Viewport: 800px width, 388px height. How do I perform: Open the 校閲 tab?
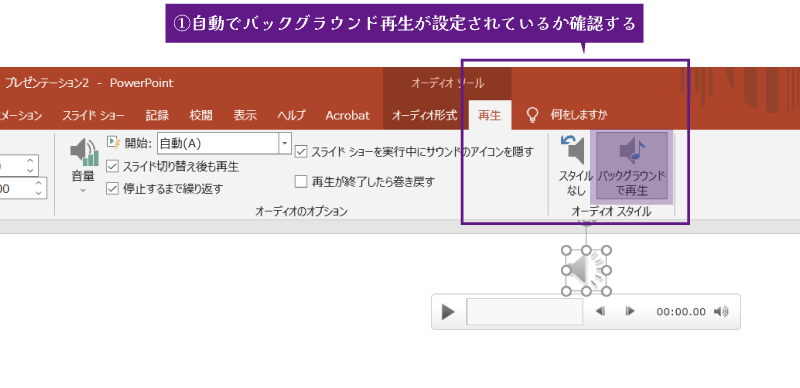click(201, 115)
